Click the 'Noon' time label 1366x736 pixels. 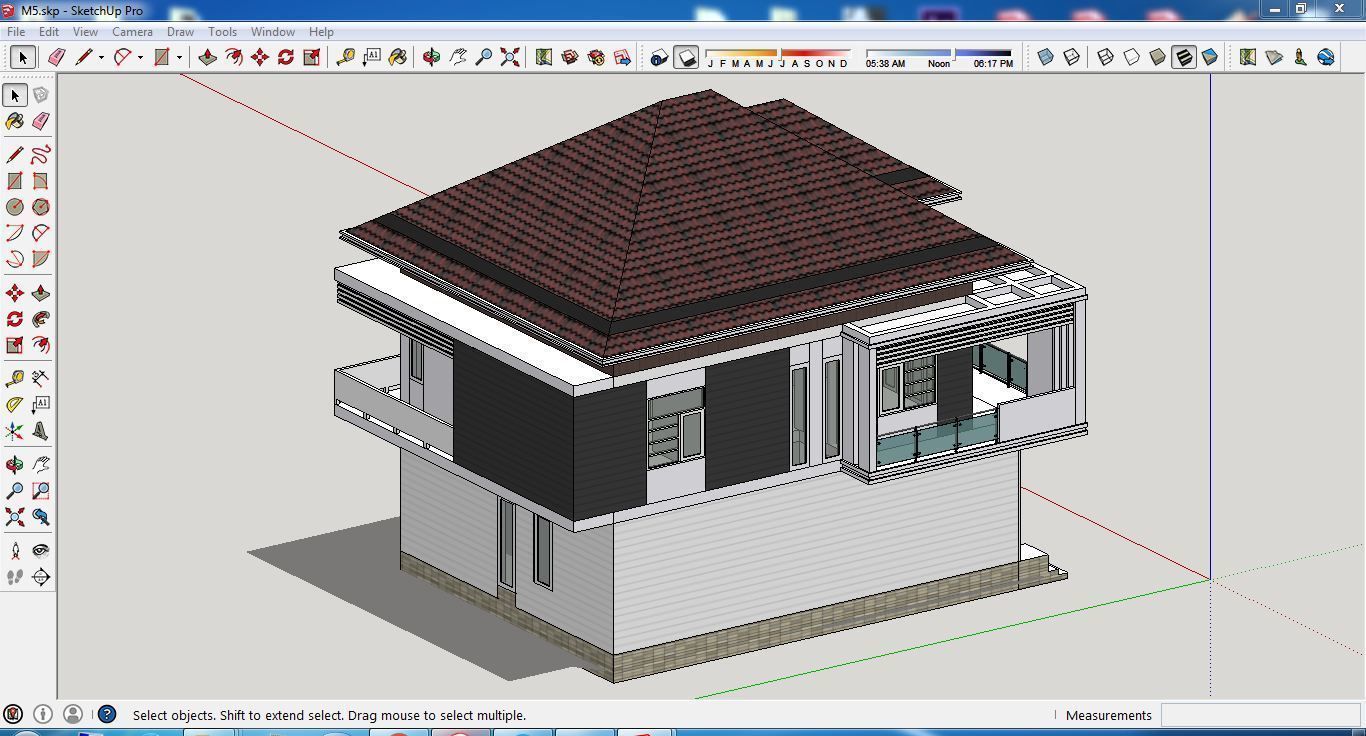click(x=939, y=64)
